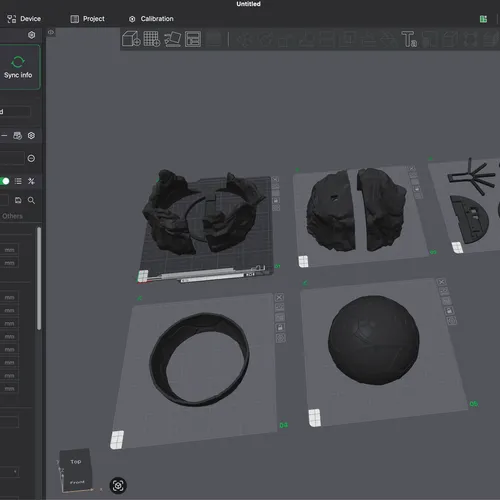Screen dimensions: 500x500
Task: Click the Sync info button
Action: pos(18,67)
